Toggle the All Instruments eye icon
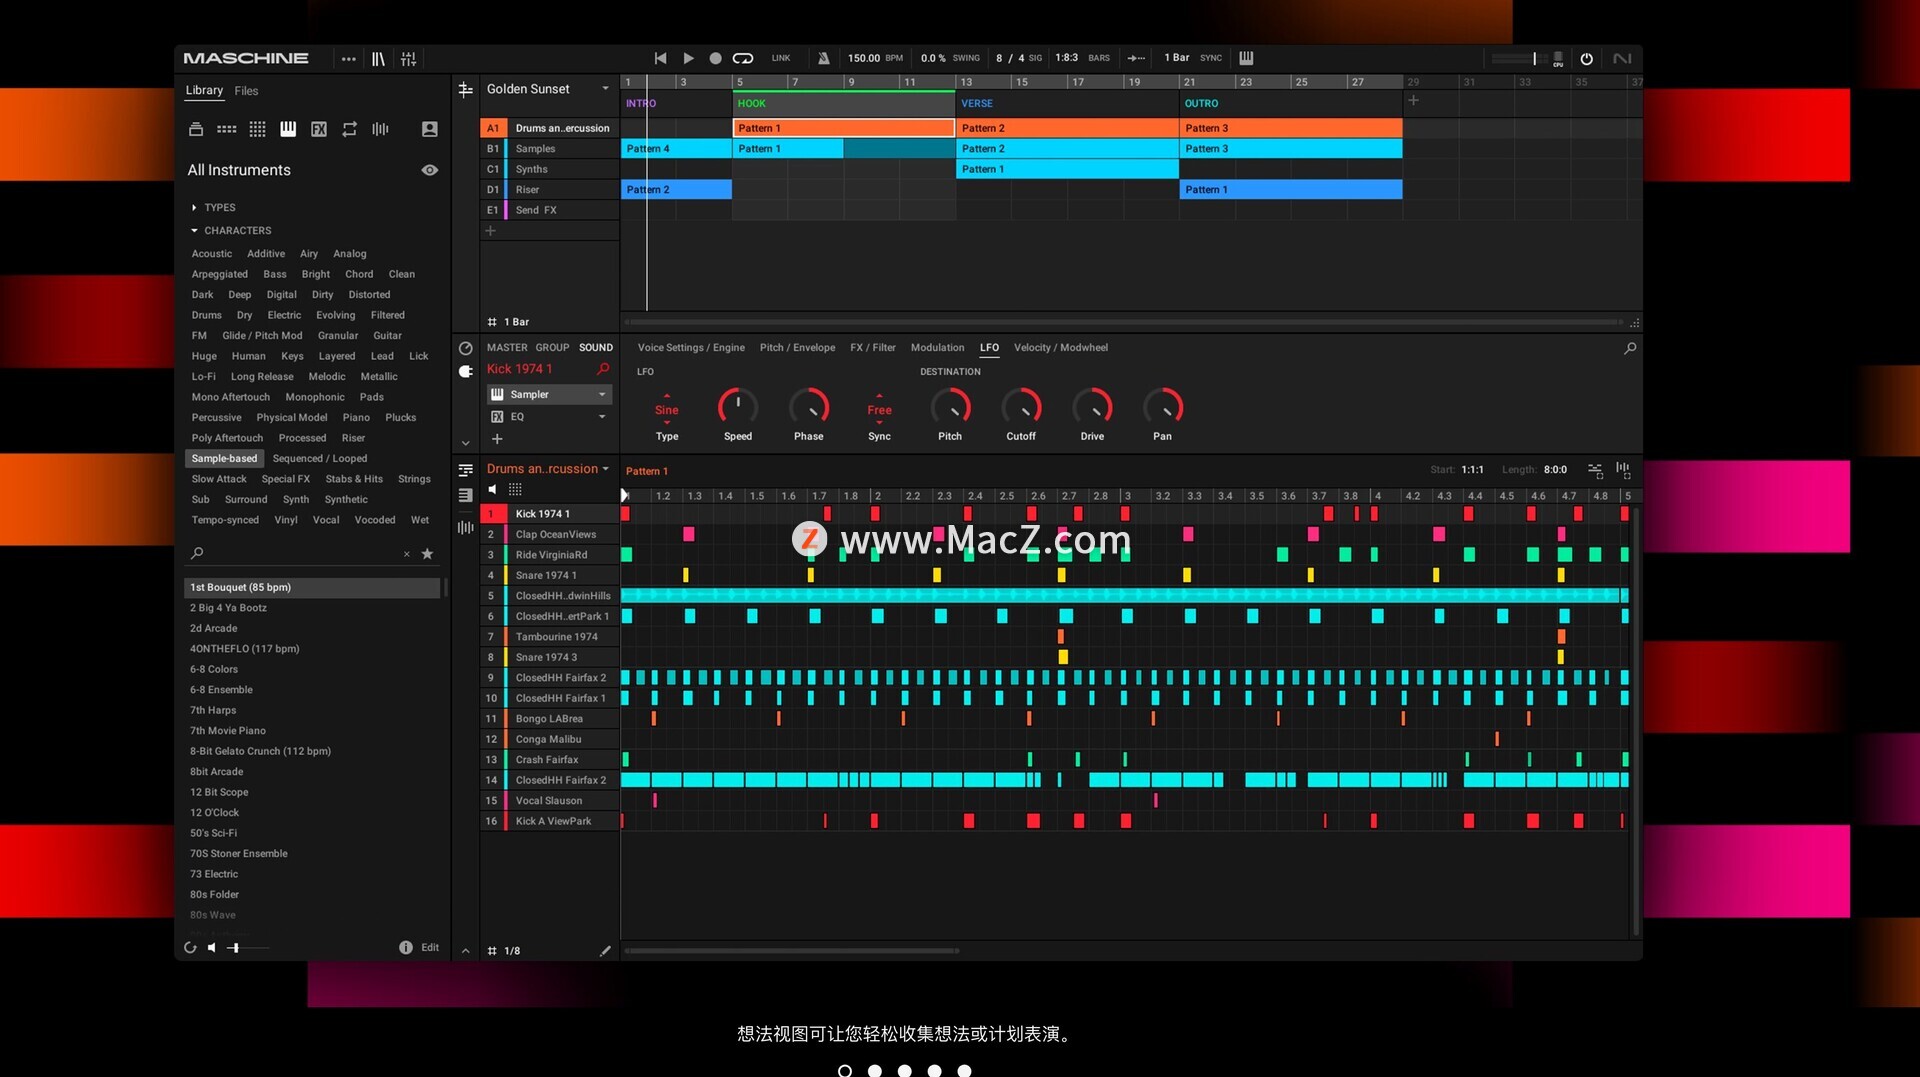The image size is (1920, 1077). pyautogui.click(x=430, y=170)
